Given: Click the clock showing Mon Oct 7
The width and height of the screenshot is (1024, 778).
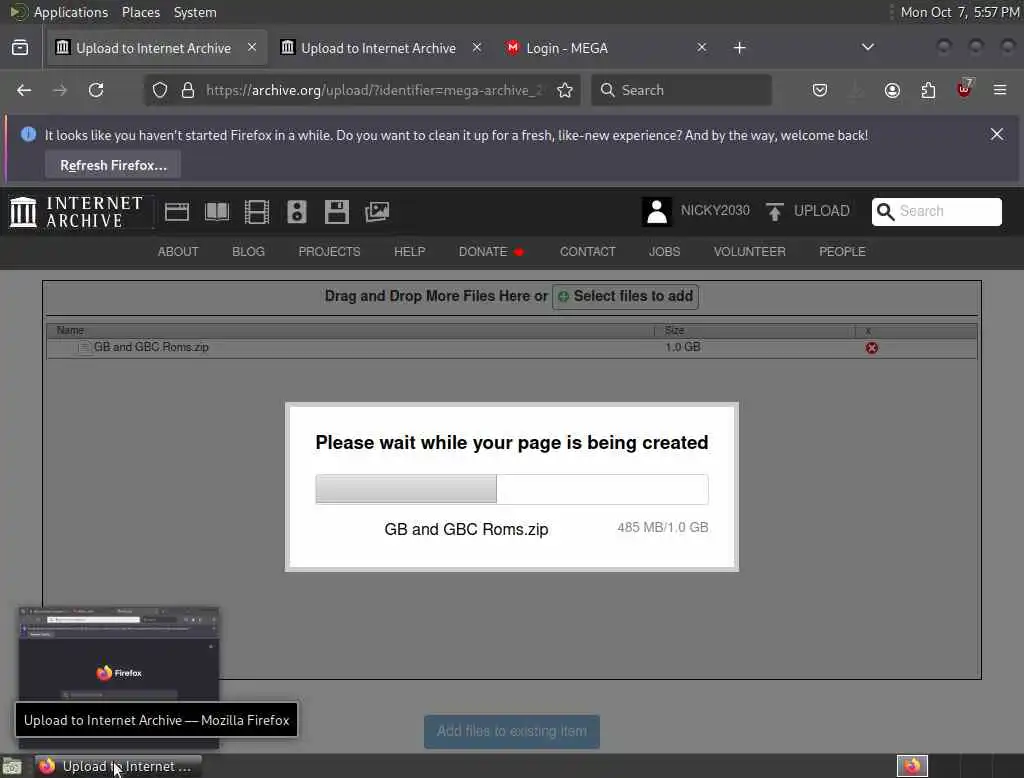Looking at the screenshot, I should (x=959, y=12).
